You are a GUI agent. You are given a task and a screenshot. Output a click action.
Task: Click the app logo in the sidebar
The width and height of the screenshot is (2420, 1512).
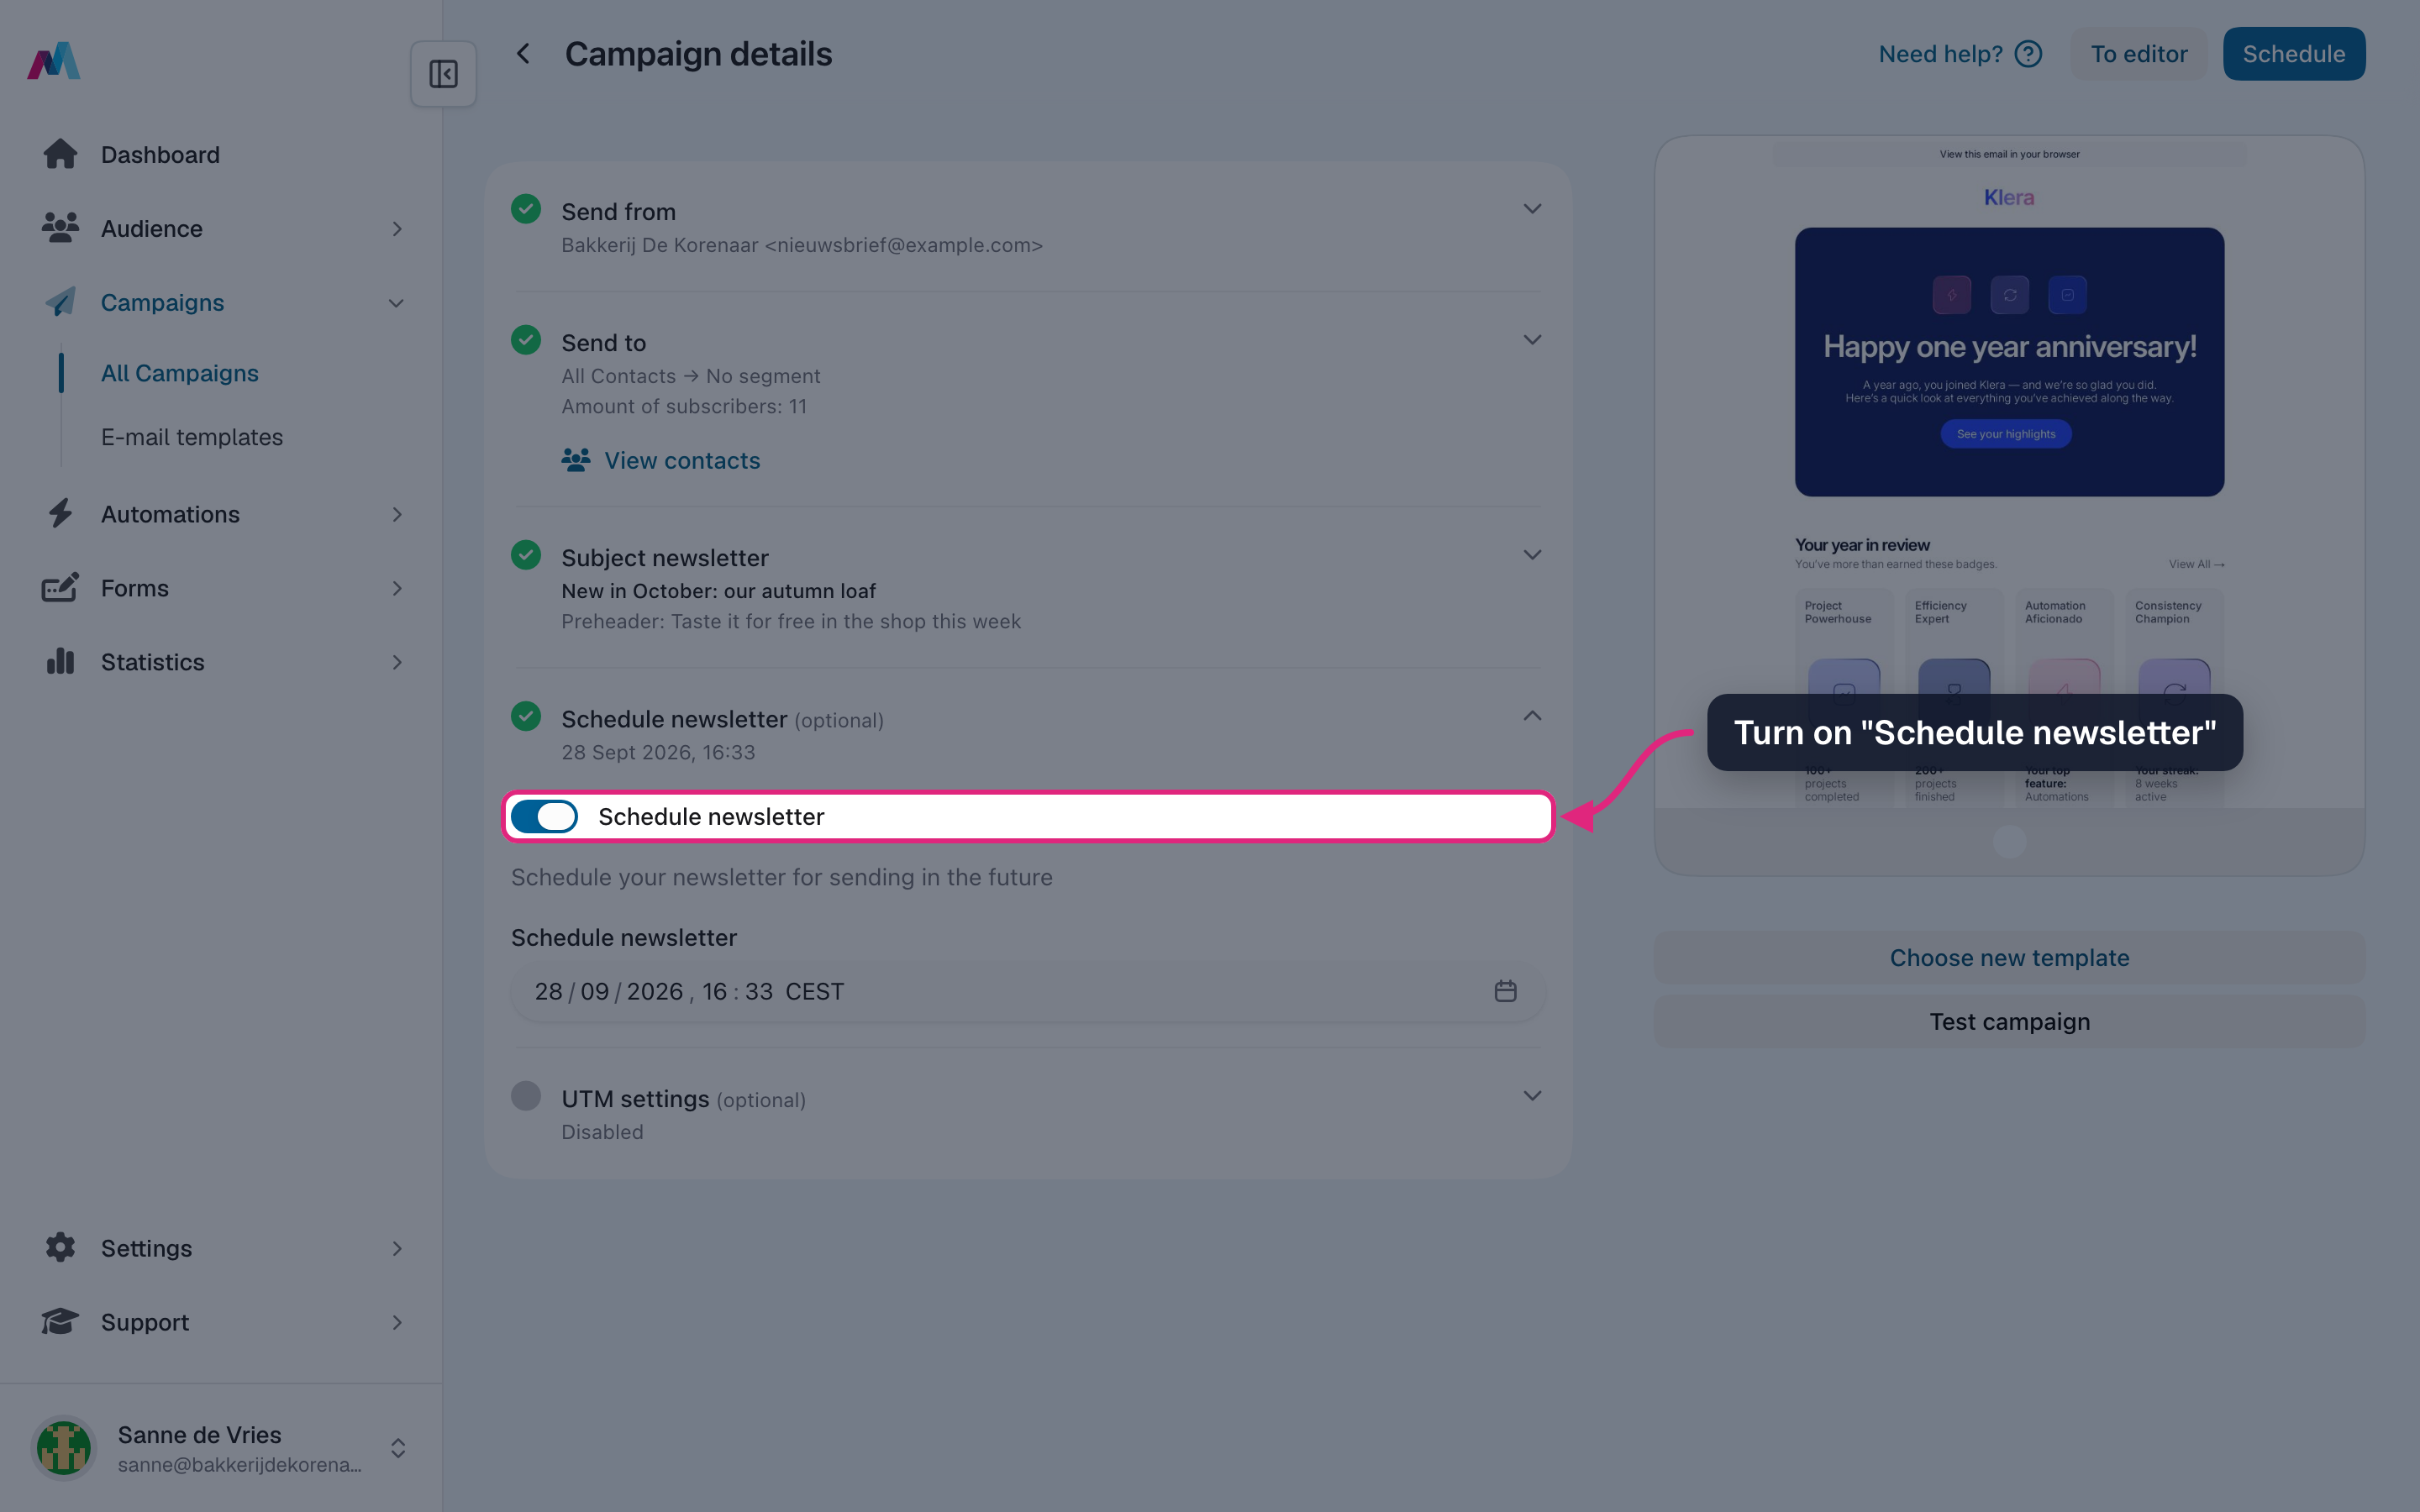tap(54, 61)
